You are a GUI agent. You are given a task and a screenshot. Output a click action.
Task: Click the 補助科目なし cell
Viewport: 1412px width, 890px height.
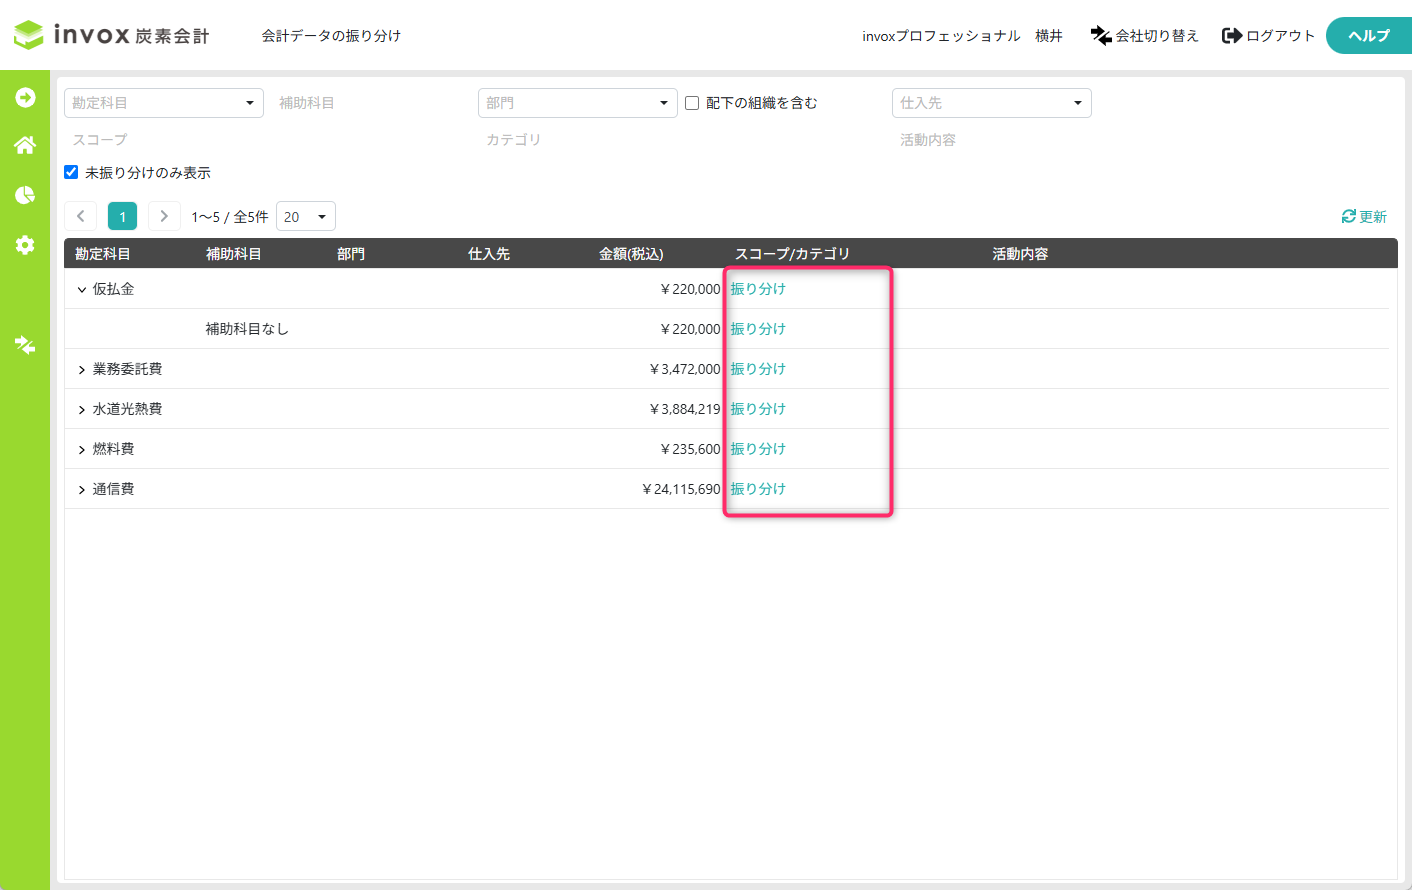(247, 329)
